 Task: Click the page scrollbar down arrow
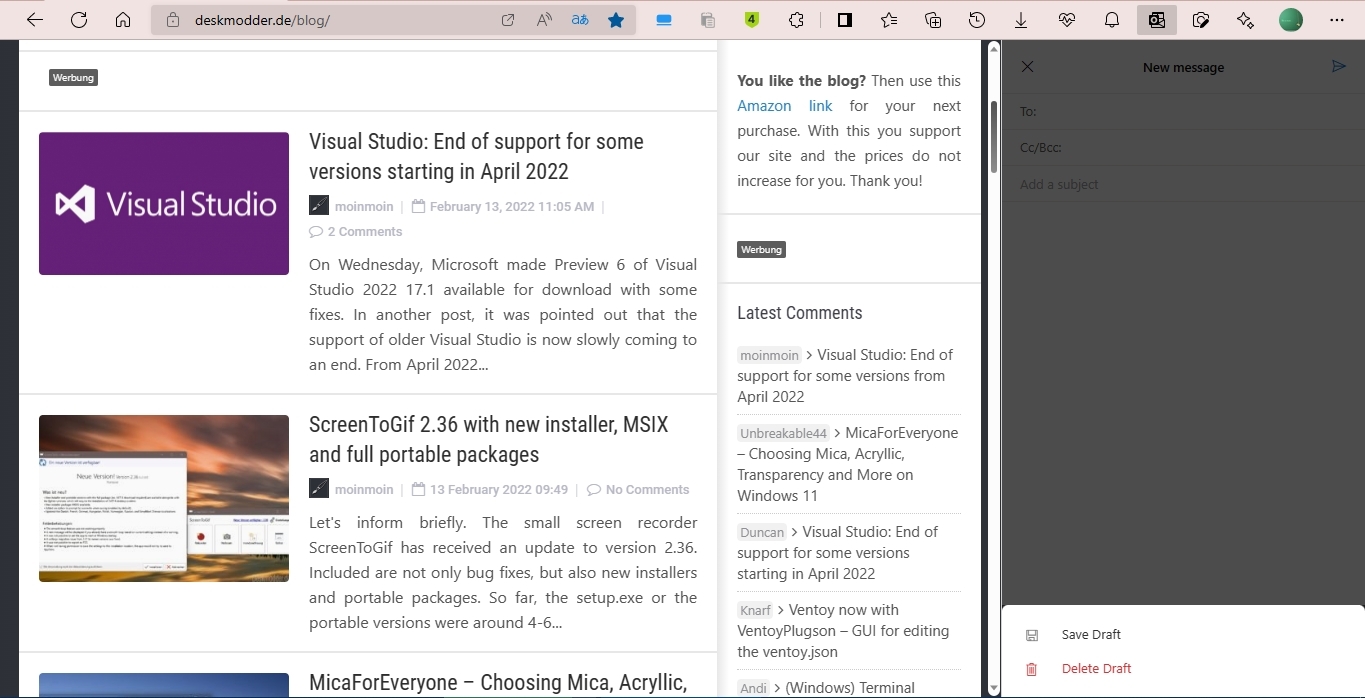[993, 688]
